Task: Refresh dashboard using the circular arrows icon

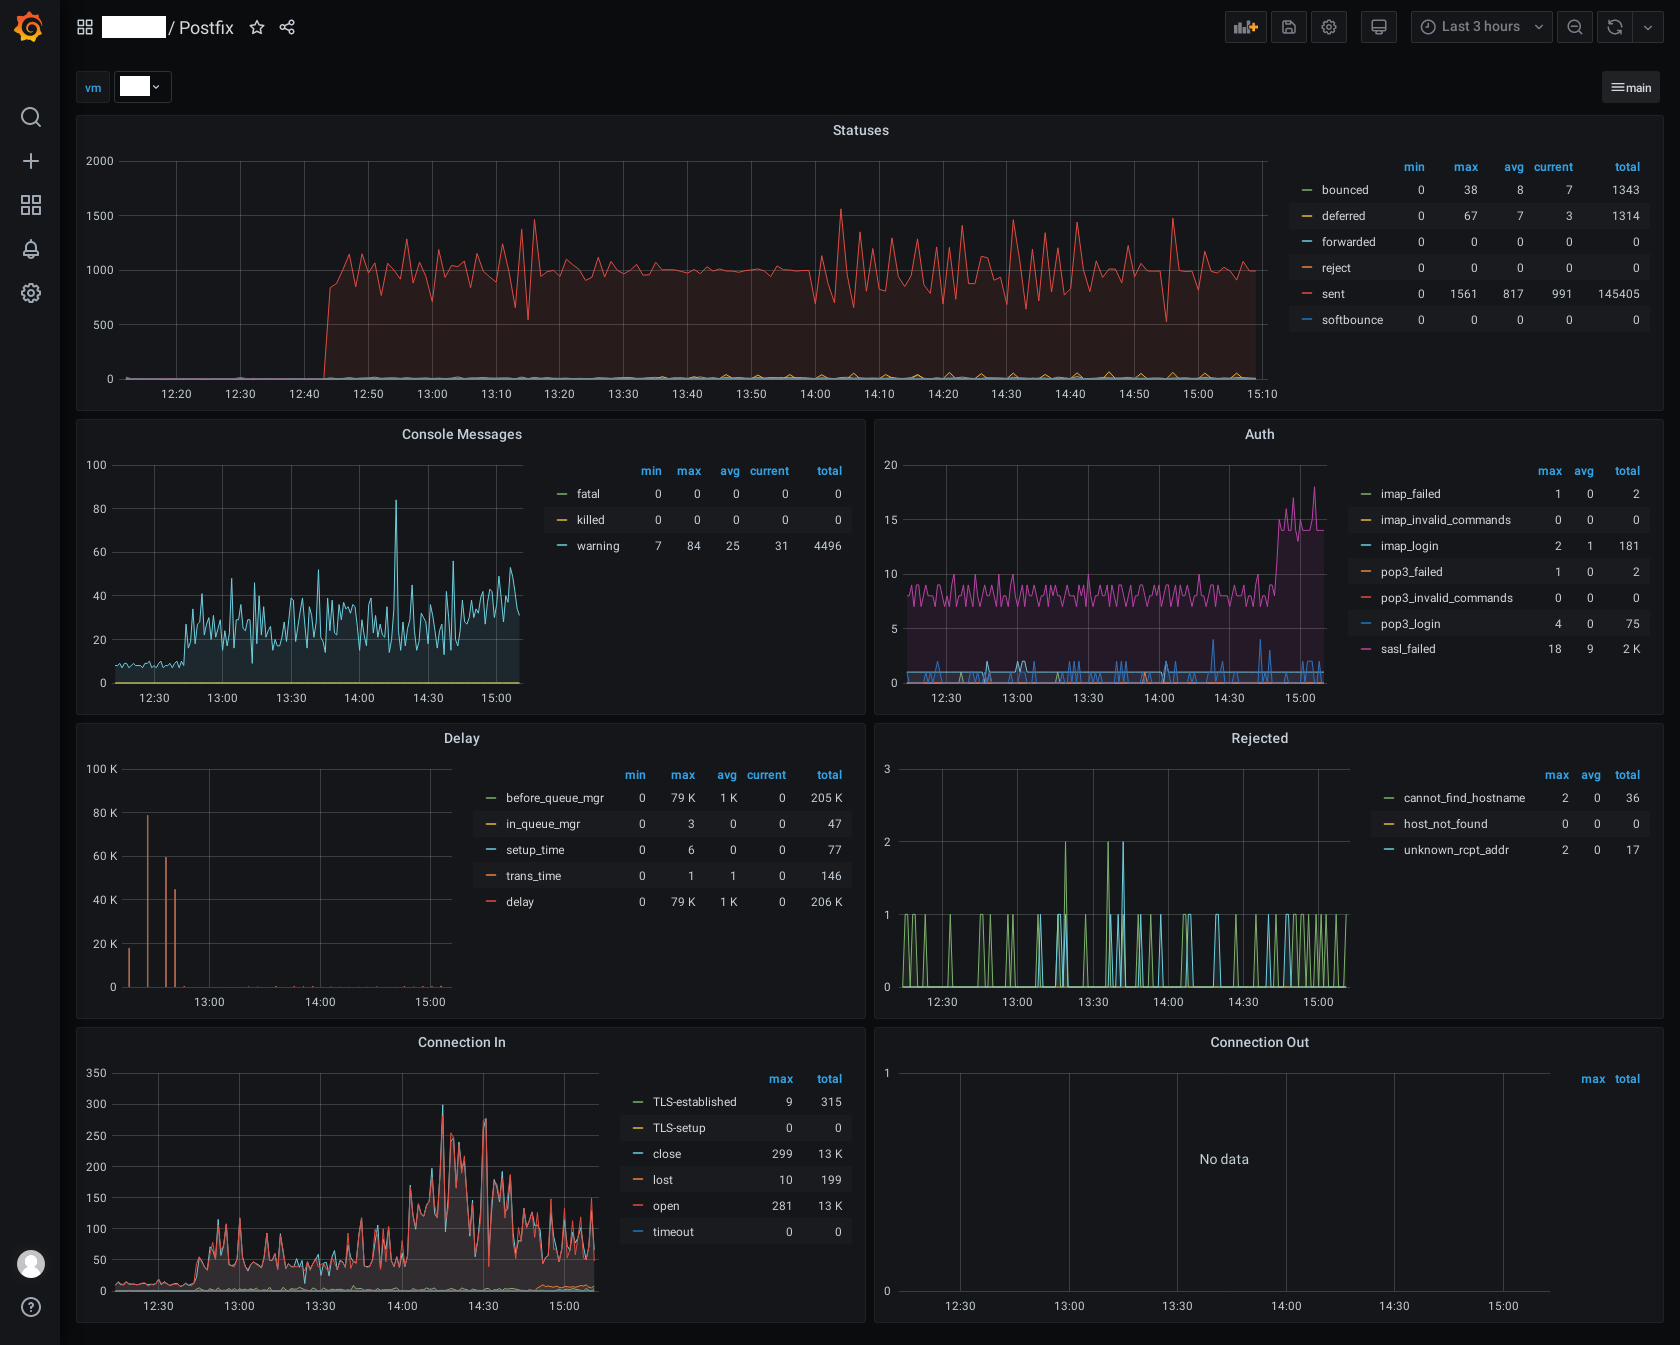Action: (x=1615, y=27)
